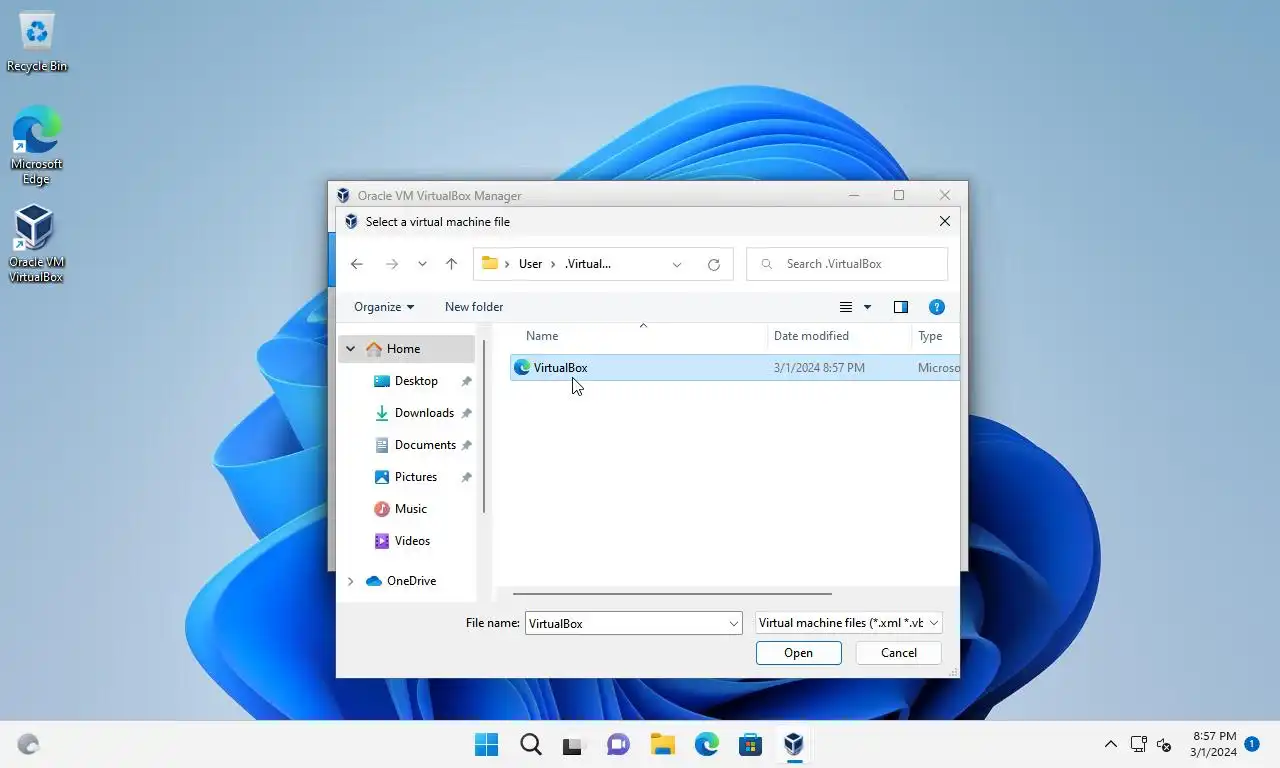This screenshot has width=1280, height=768.
Task: Unpin Desktop using its pin icon
Action: [466, 381]
